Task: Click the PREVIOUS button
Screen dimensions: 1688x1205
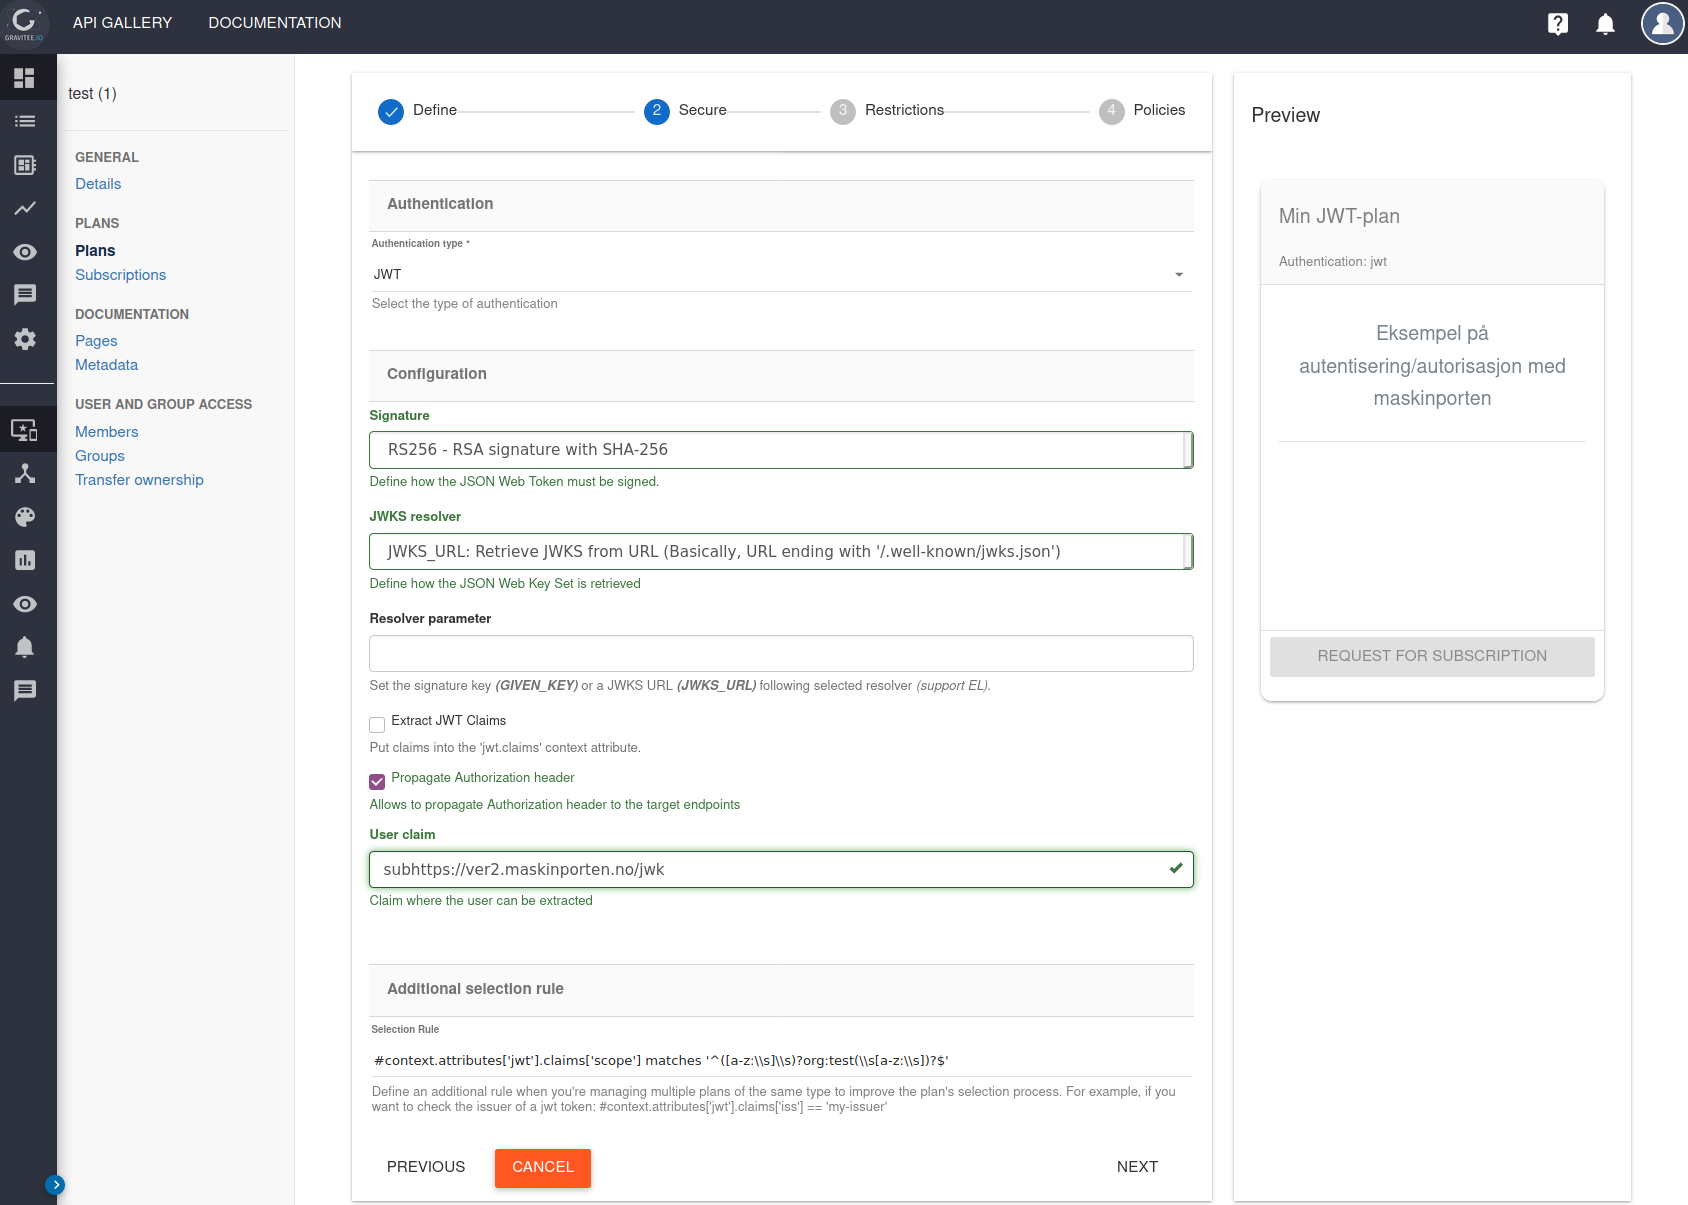Action: tap(426, 1167)
